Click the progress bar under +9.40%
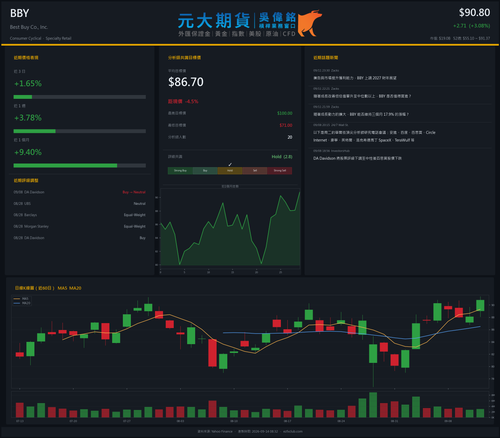The width and height of the screenshot is (500, 438). (x=80, y=165)
